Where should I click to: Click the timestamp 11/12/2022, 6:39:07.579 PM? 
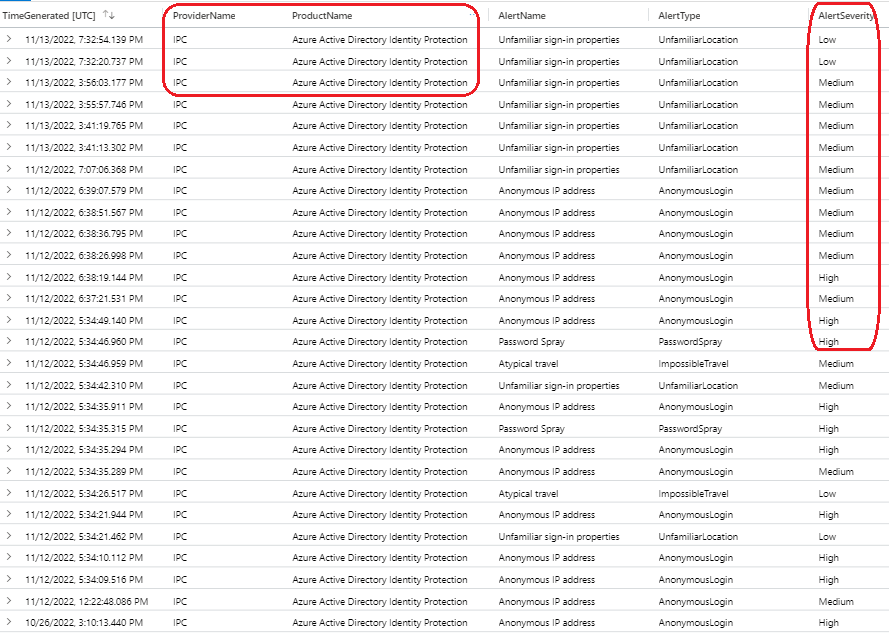click(x=84, y=191)
